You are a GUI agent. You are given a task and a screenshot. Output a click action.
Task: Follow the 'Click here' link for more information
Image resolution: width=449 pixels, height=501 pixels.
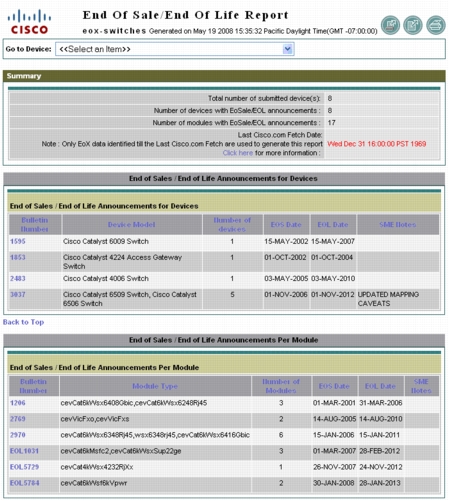click(238, 153)
